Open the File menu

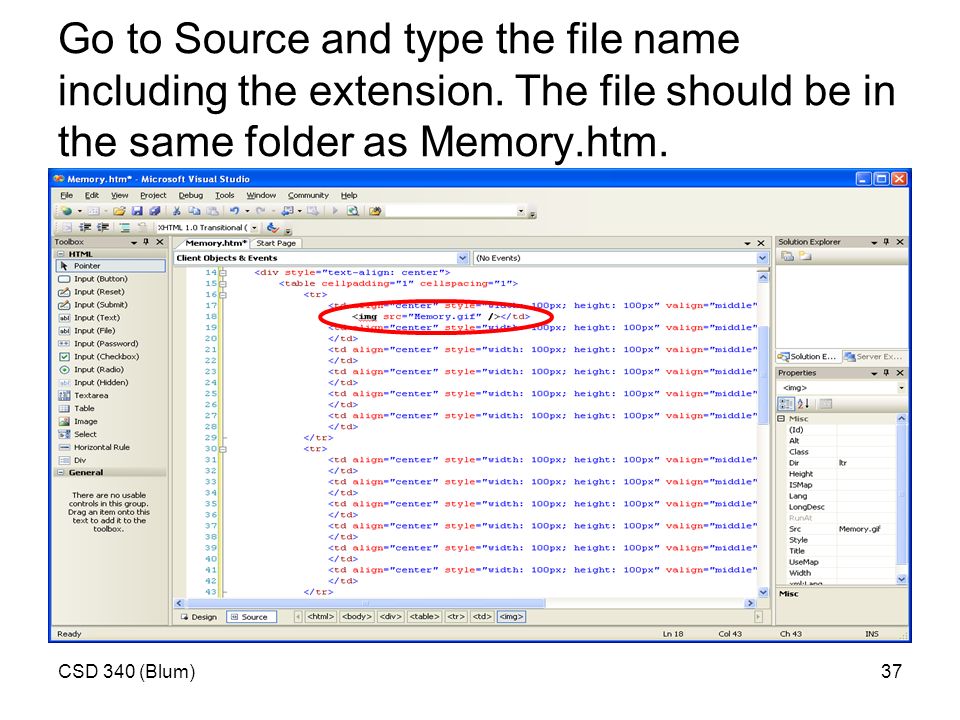point(67,195)
